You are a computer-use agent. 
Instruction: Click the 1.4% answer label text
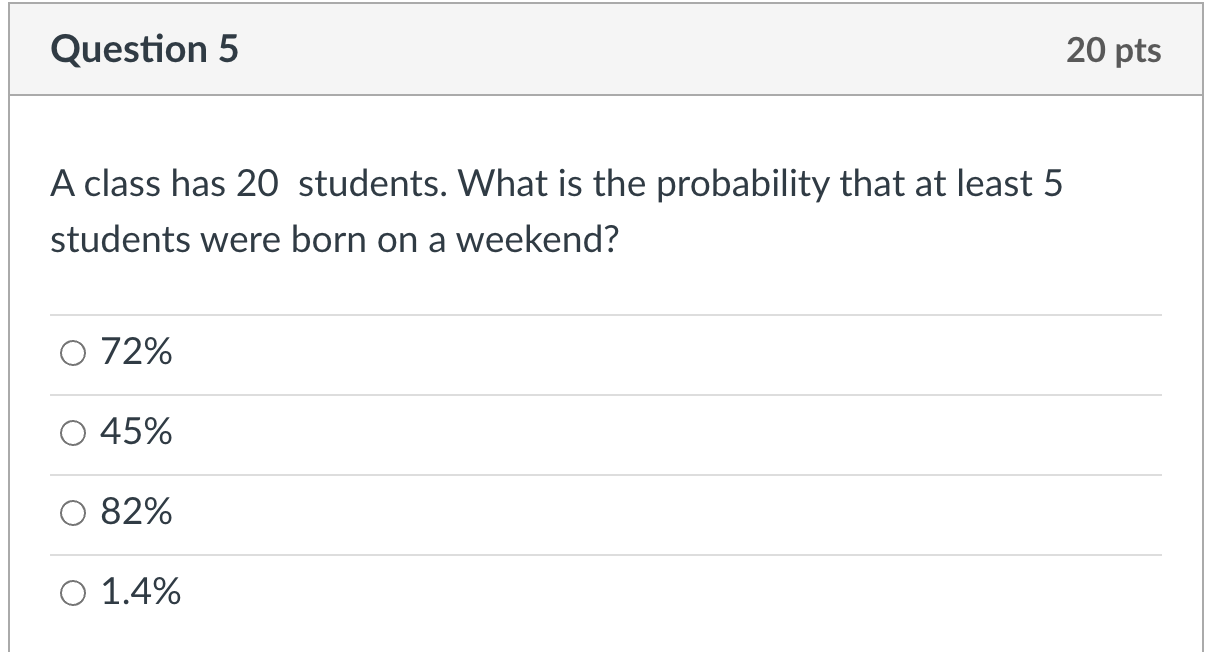click(x=141, y=594)
